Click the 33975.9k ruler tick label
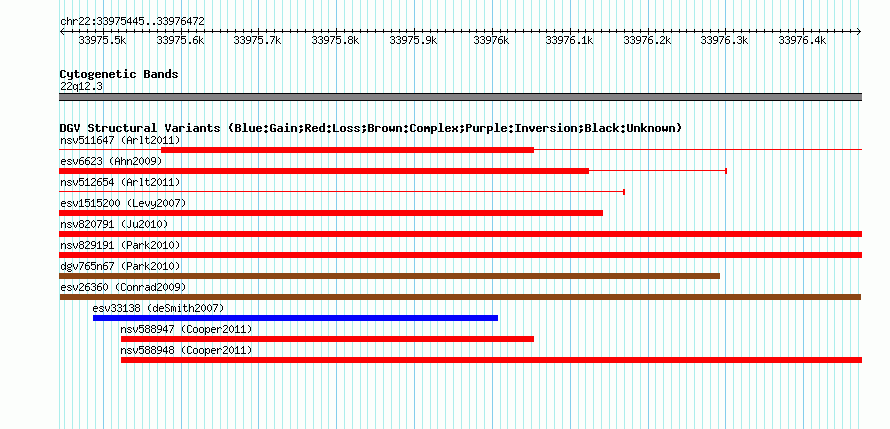The image size is (890, 429). coord(414,41)
